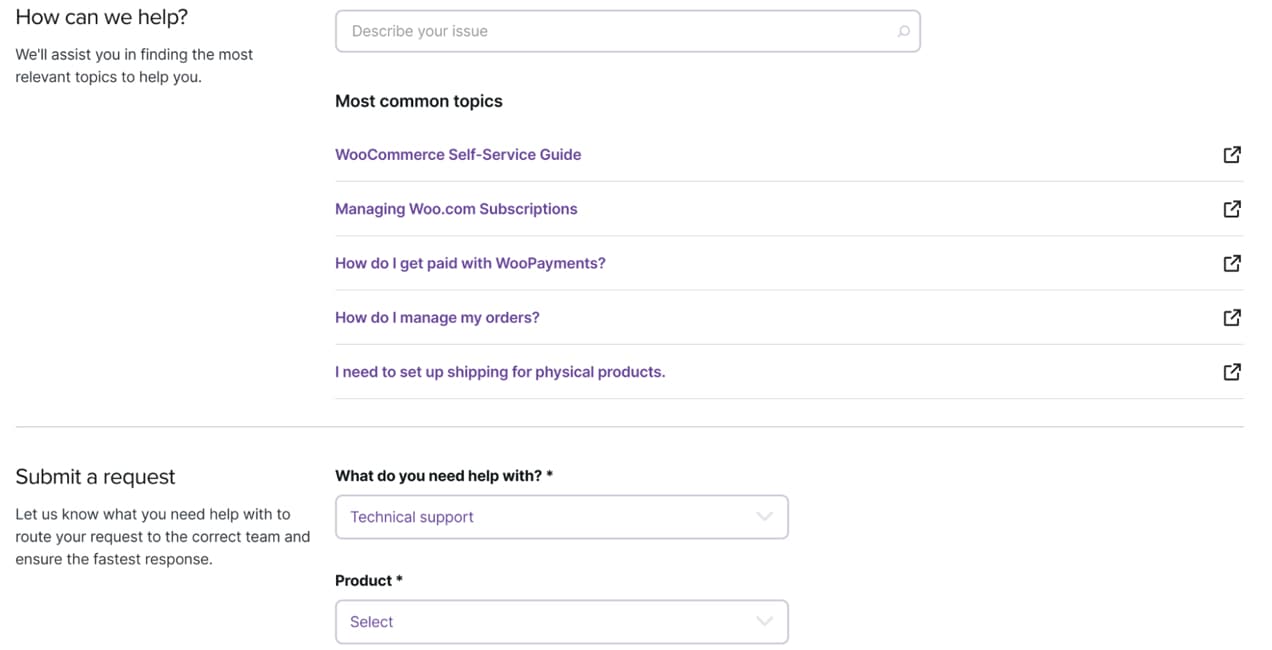Click the Product field label

[x=369, y=581]
